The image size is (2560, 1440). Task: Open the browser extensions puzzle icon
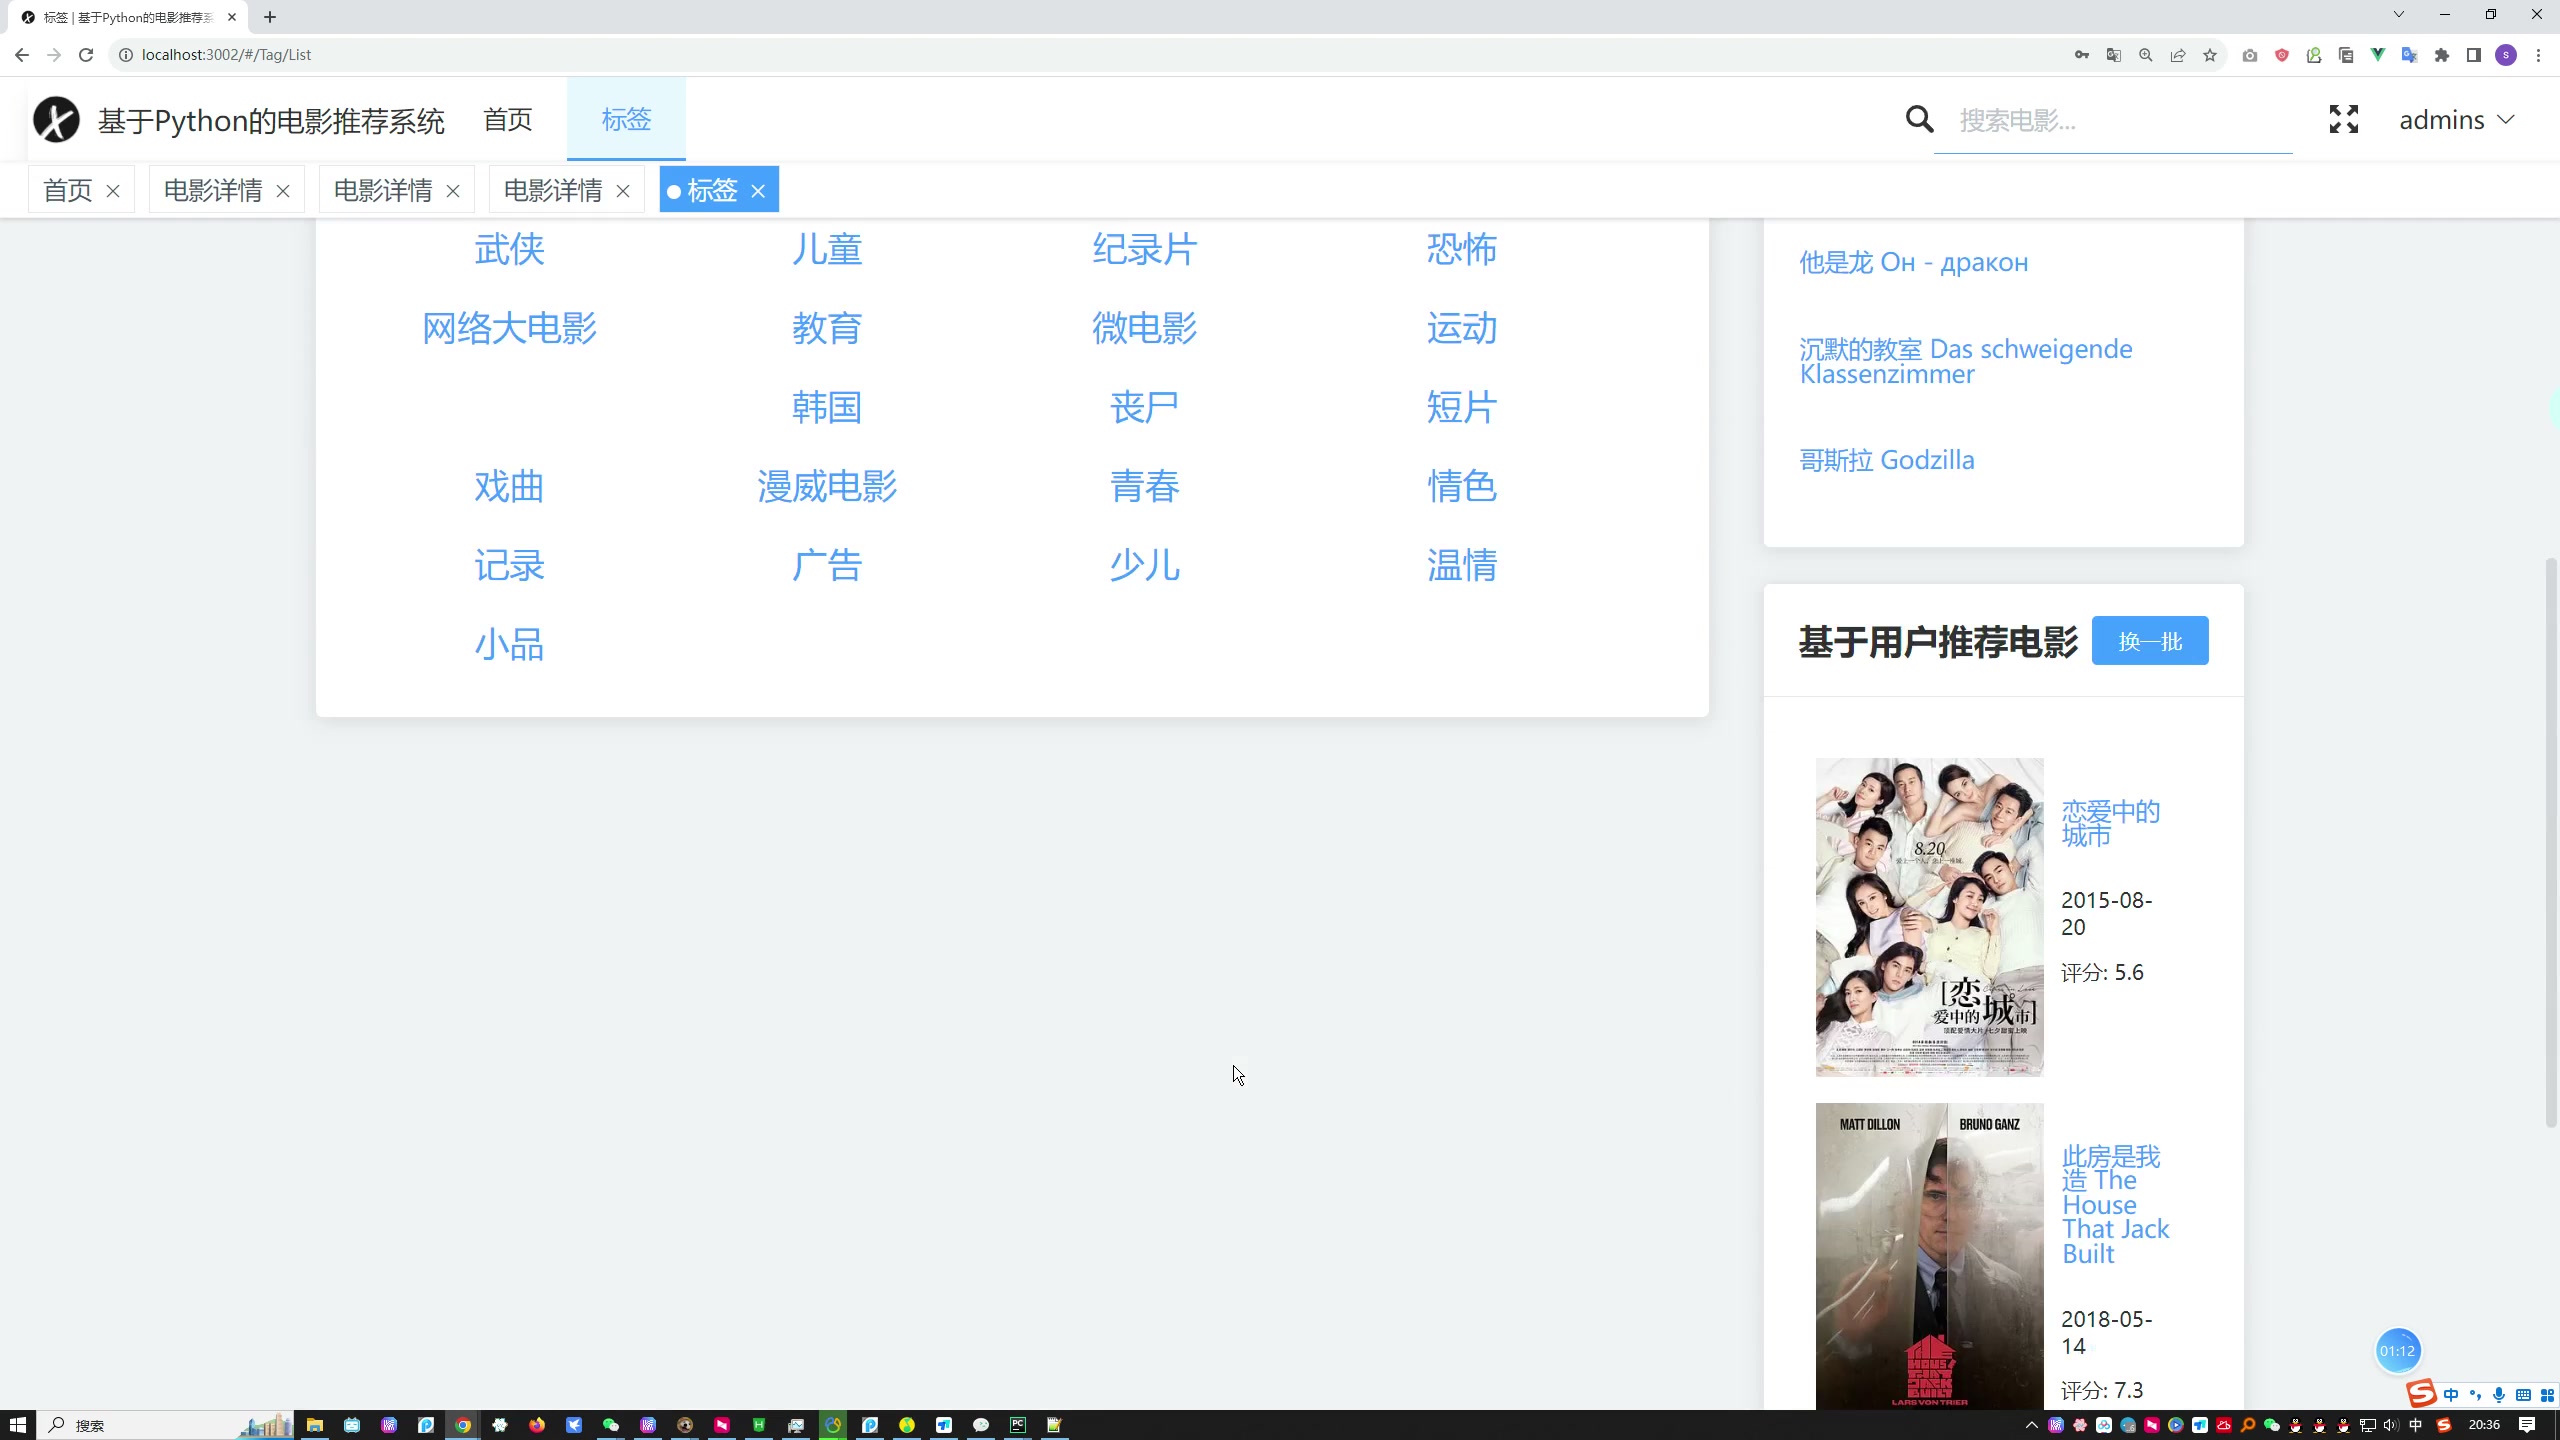pyautogui.click(x=2442, y=55)
